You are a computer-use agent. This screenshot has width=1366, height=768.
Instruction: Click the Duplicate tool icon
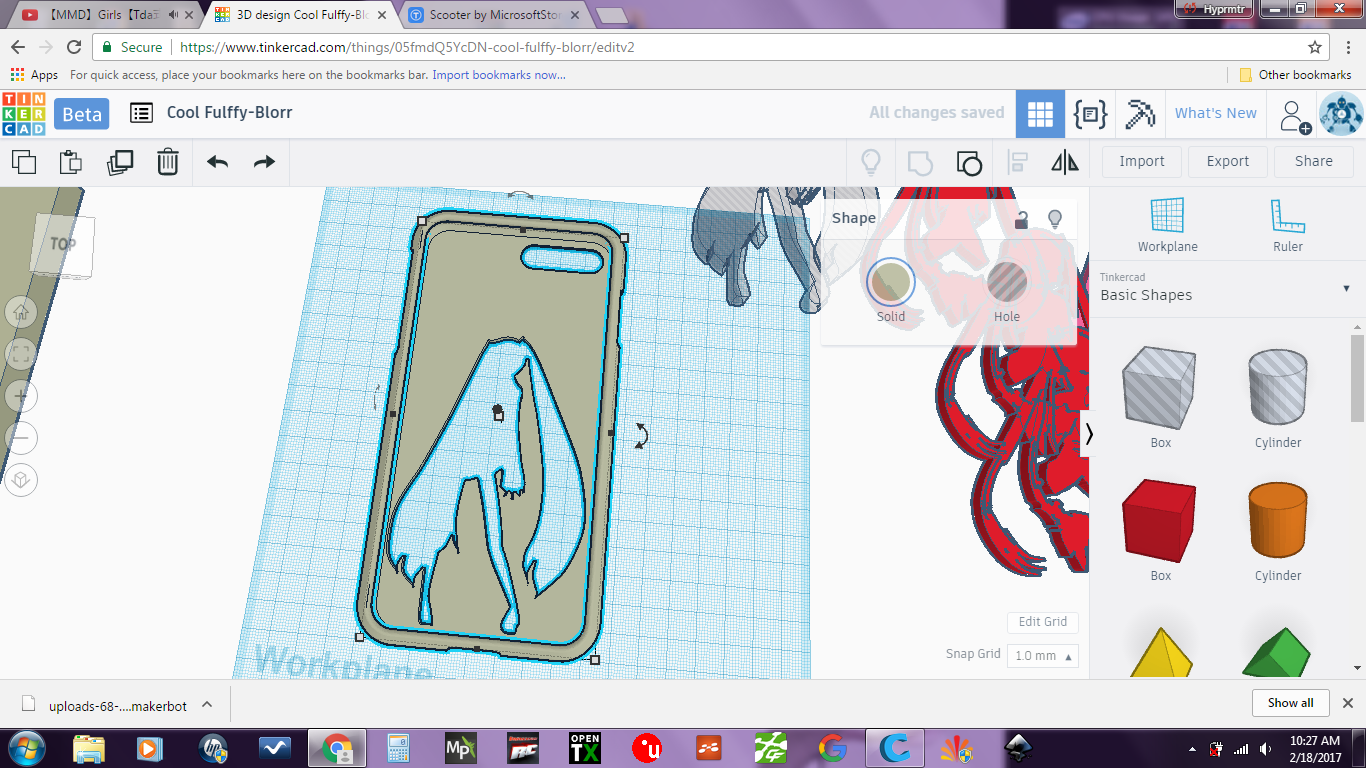pos(119,162)
